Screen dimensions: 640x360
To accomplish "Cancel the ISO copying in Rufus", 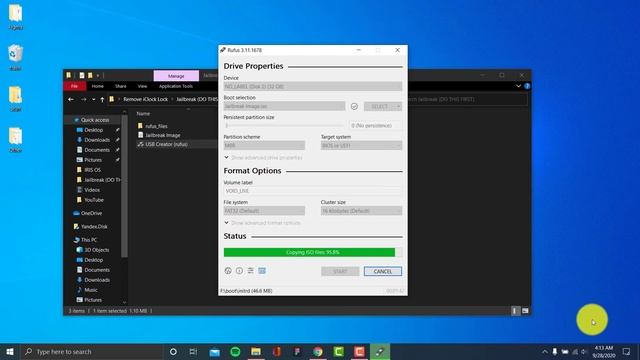I will point(383,271).
